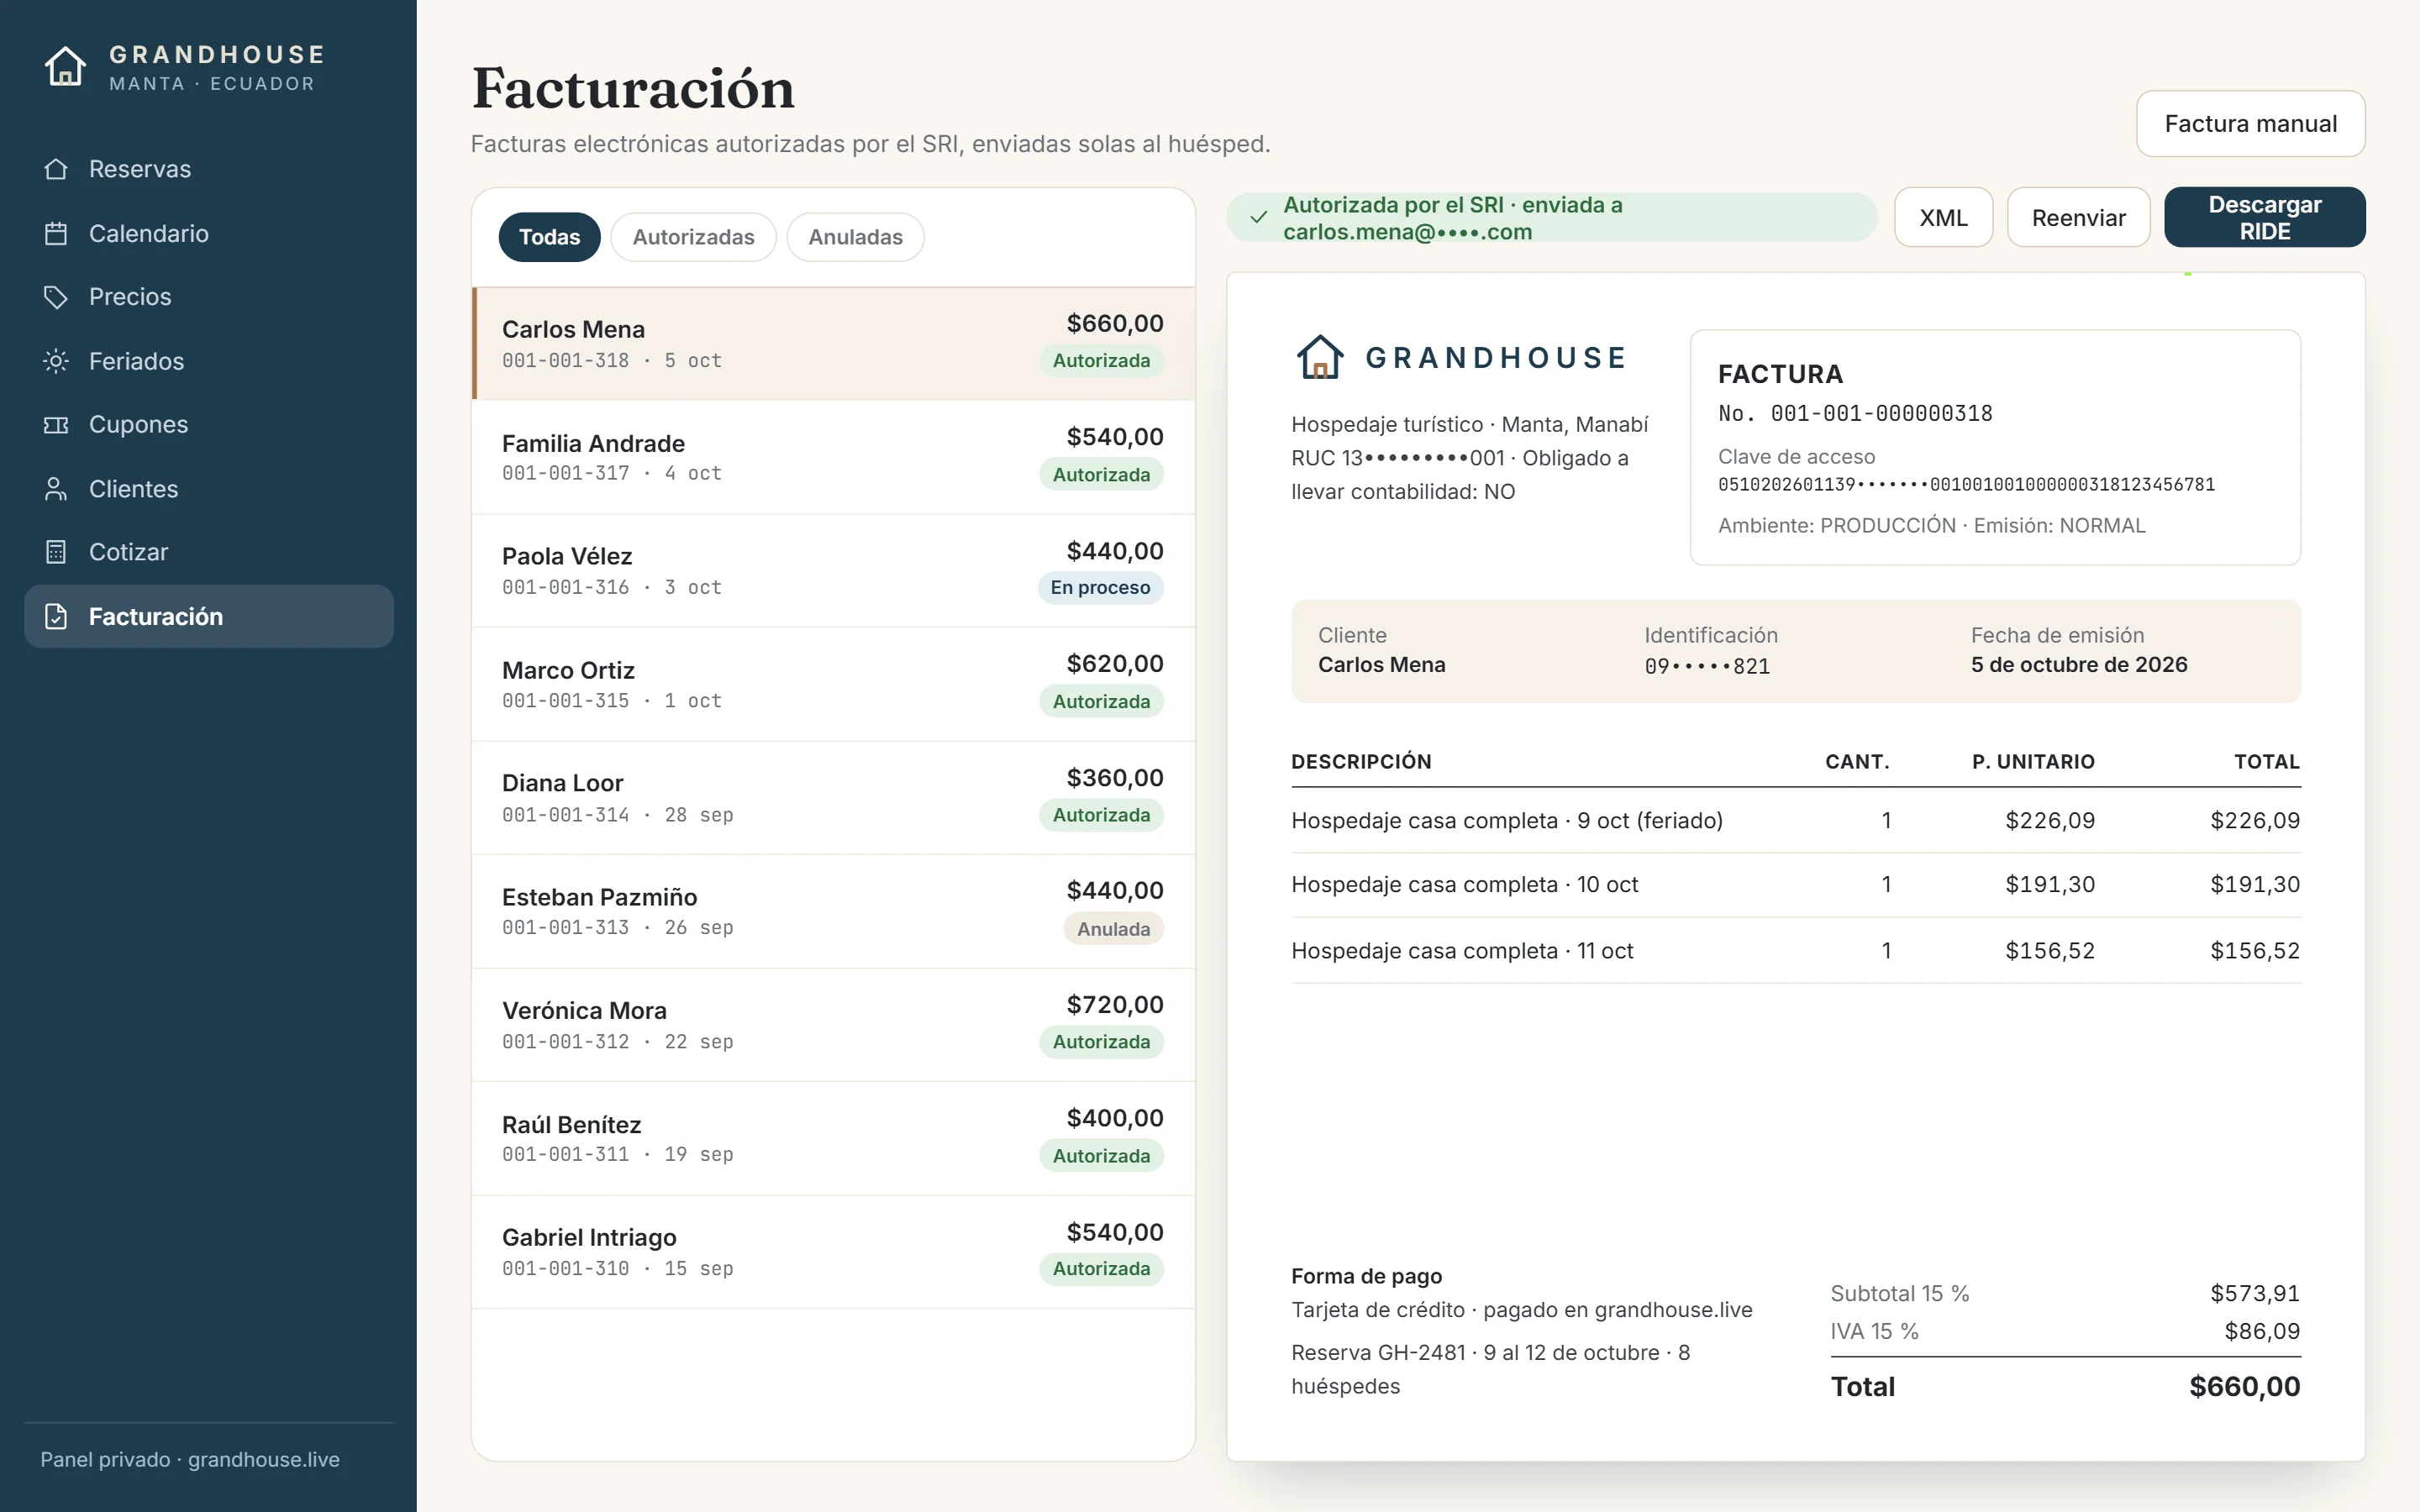Click Descargar RIDE button
This screenshot has height=1512, width=2420.
[2264, 217]
